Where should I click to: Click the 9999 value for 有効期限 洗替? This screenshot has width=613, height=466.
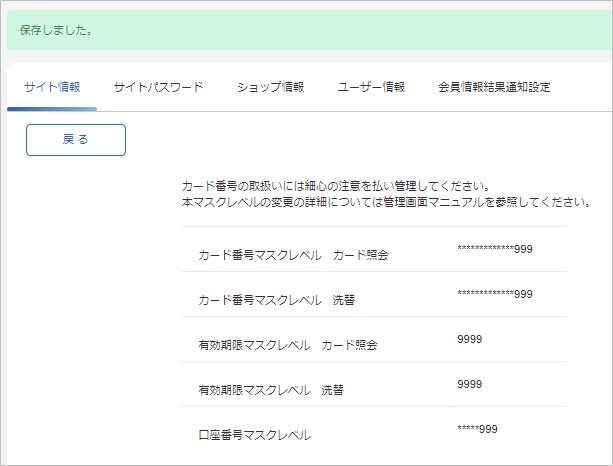click(x=470, y=384)
